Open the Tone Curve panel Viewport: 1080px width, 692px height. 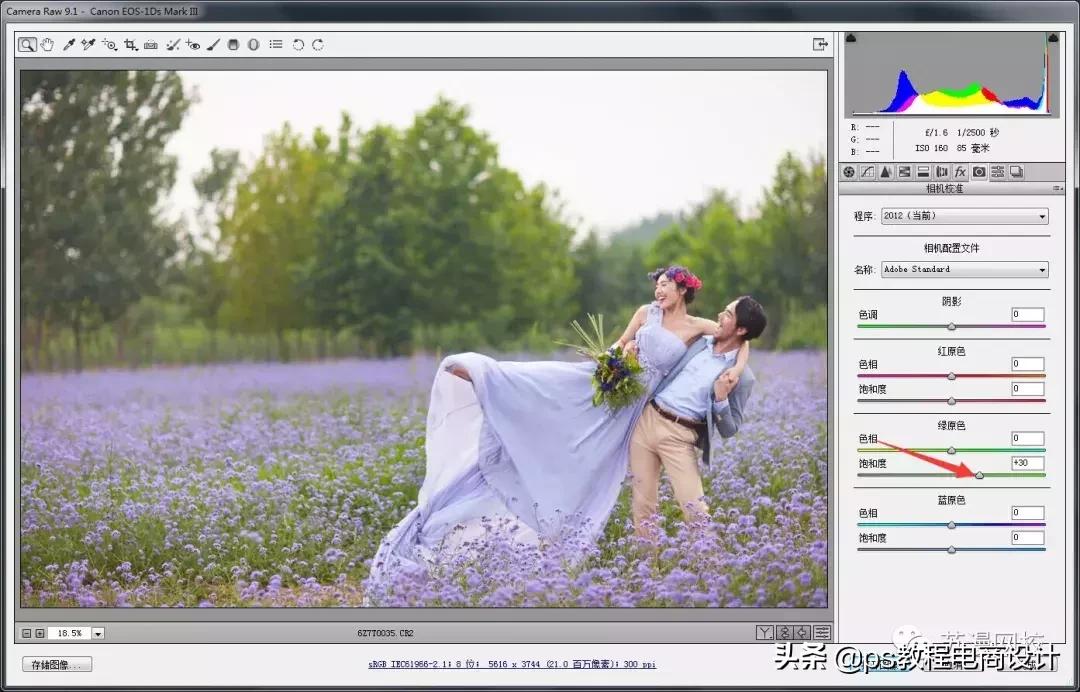867,172
